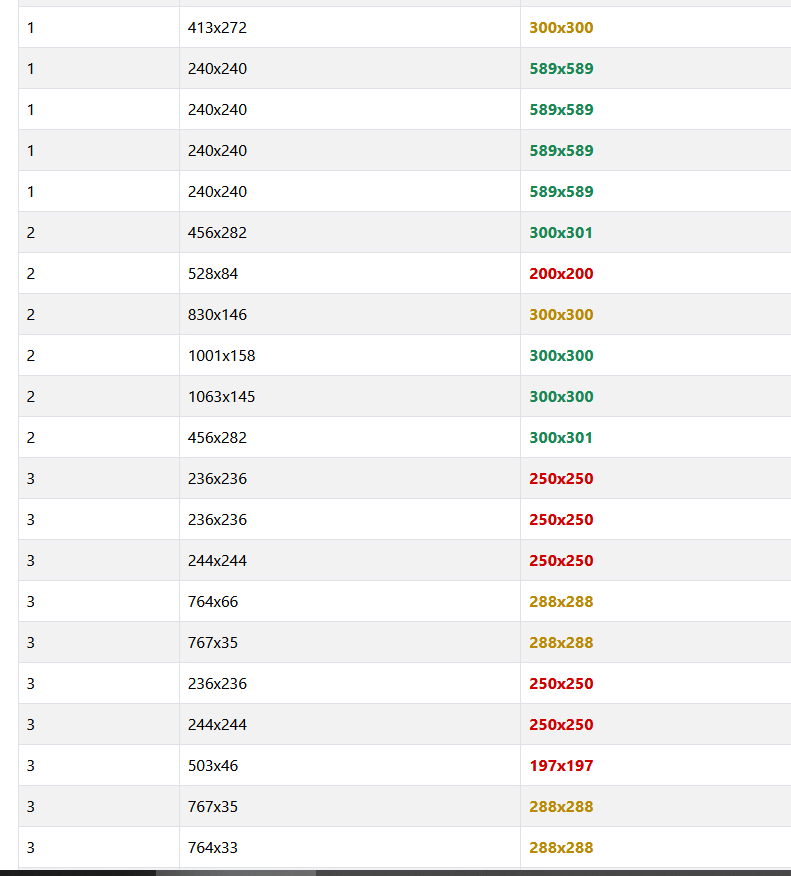Select the 528x84 dimension cell
Image resolution: width=791 pixels, height=876 pixels.
coord(213,274)
